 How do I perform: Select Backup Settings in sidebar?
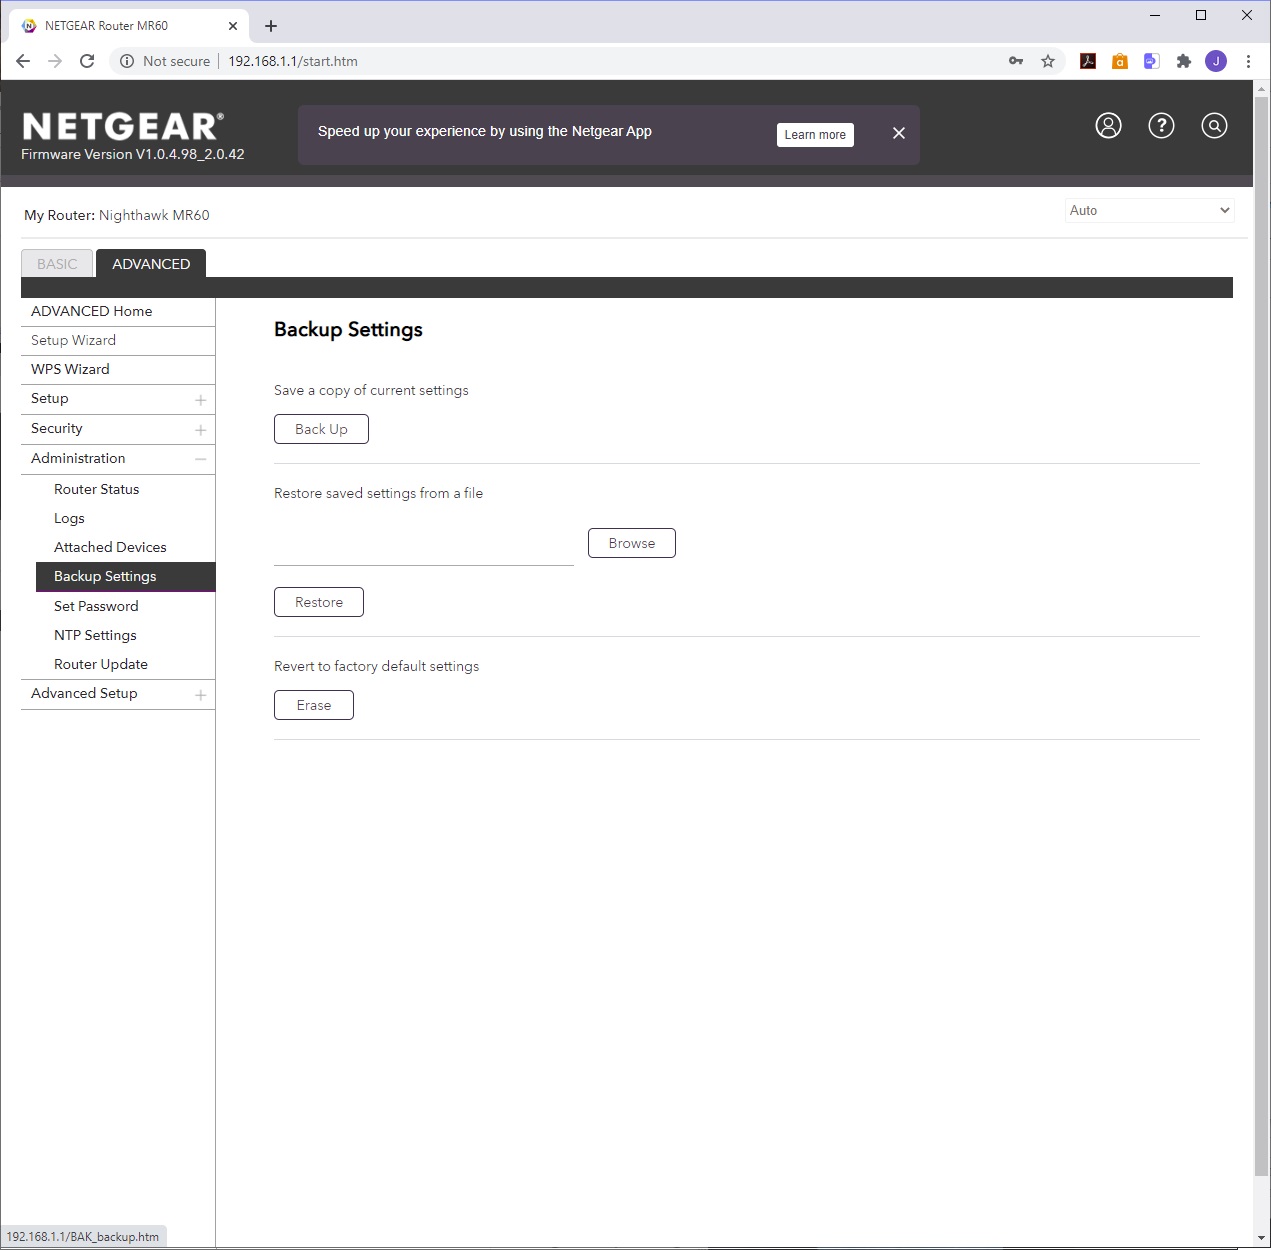[x=126, y=576]
